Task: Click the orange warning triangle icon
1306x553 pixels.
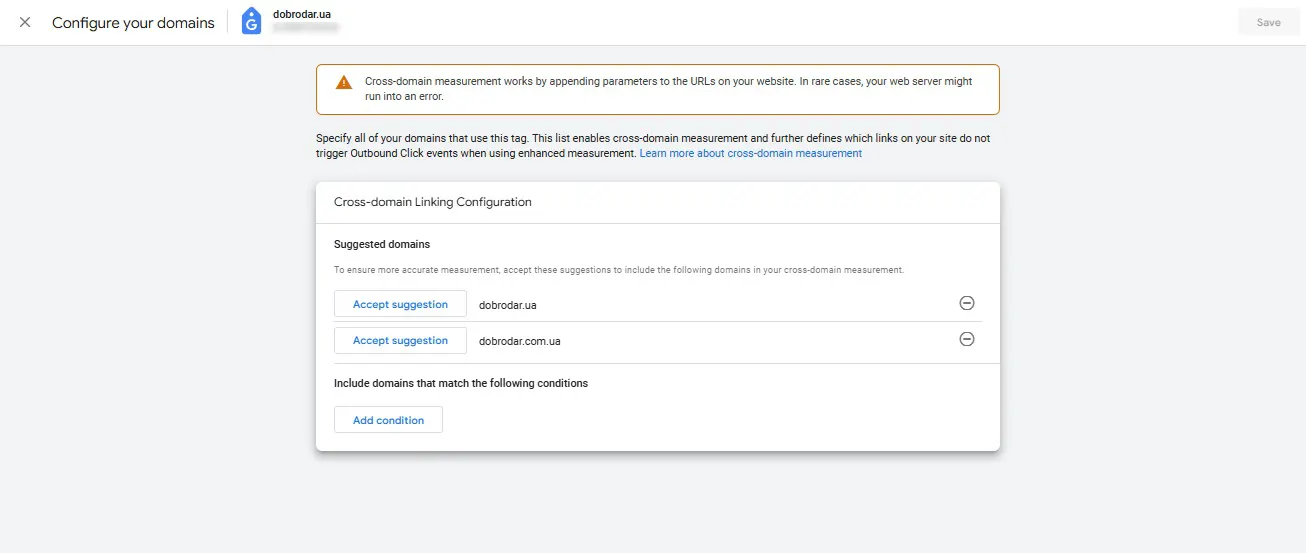Action: (344, 82)
